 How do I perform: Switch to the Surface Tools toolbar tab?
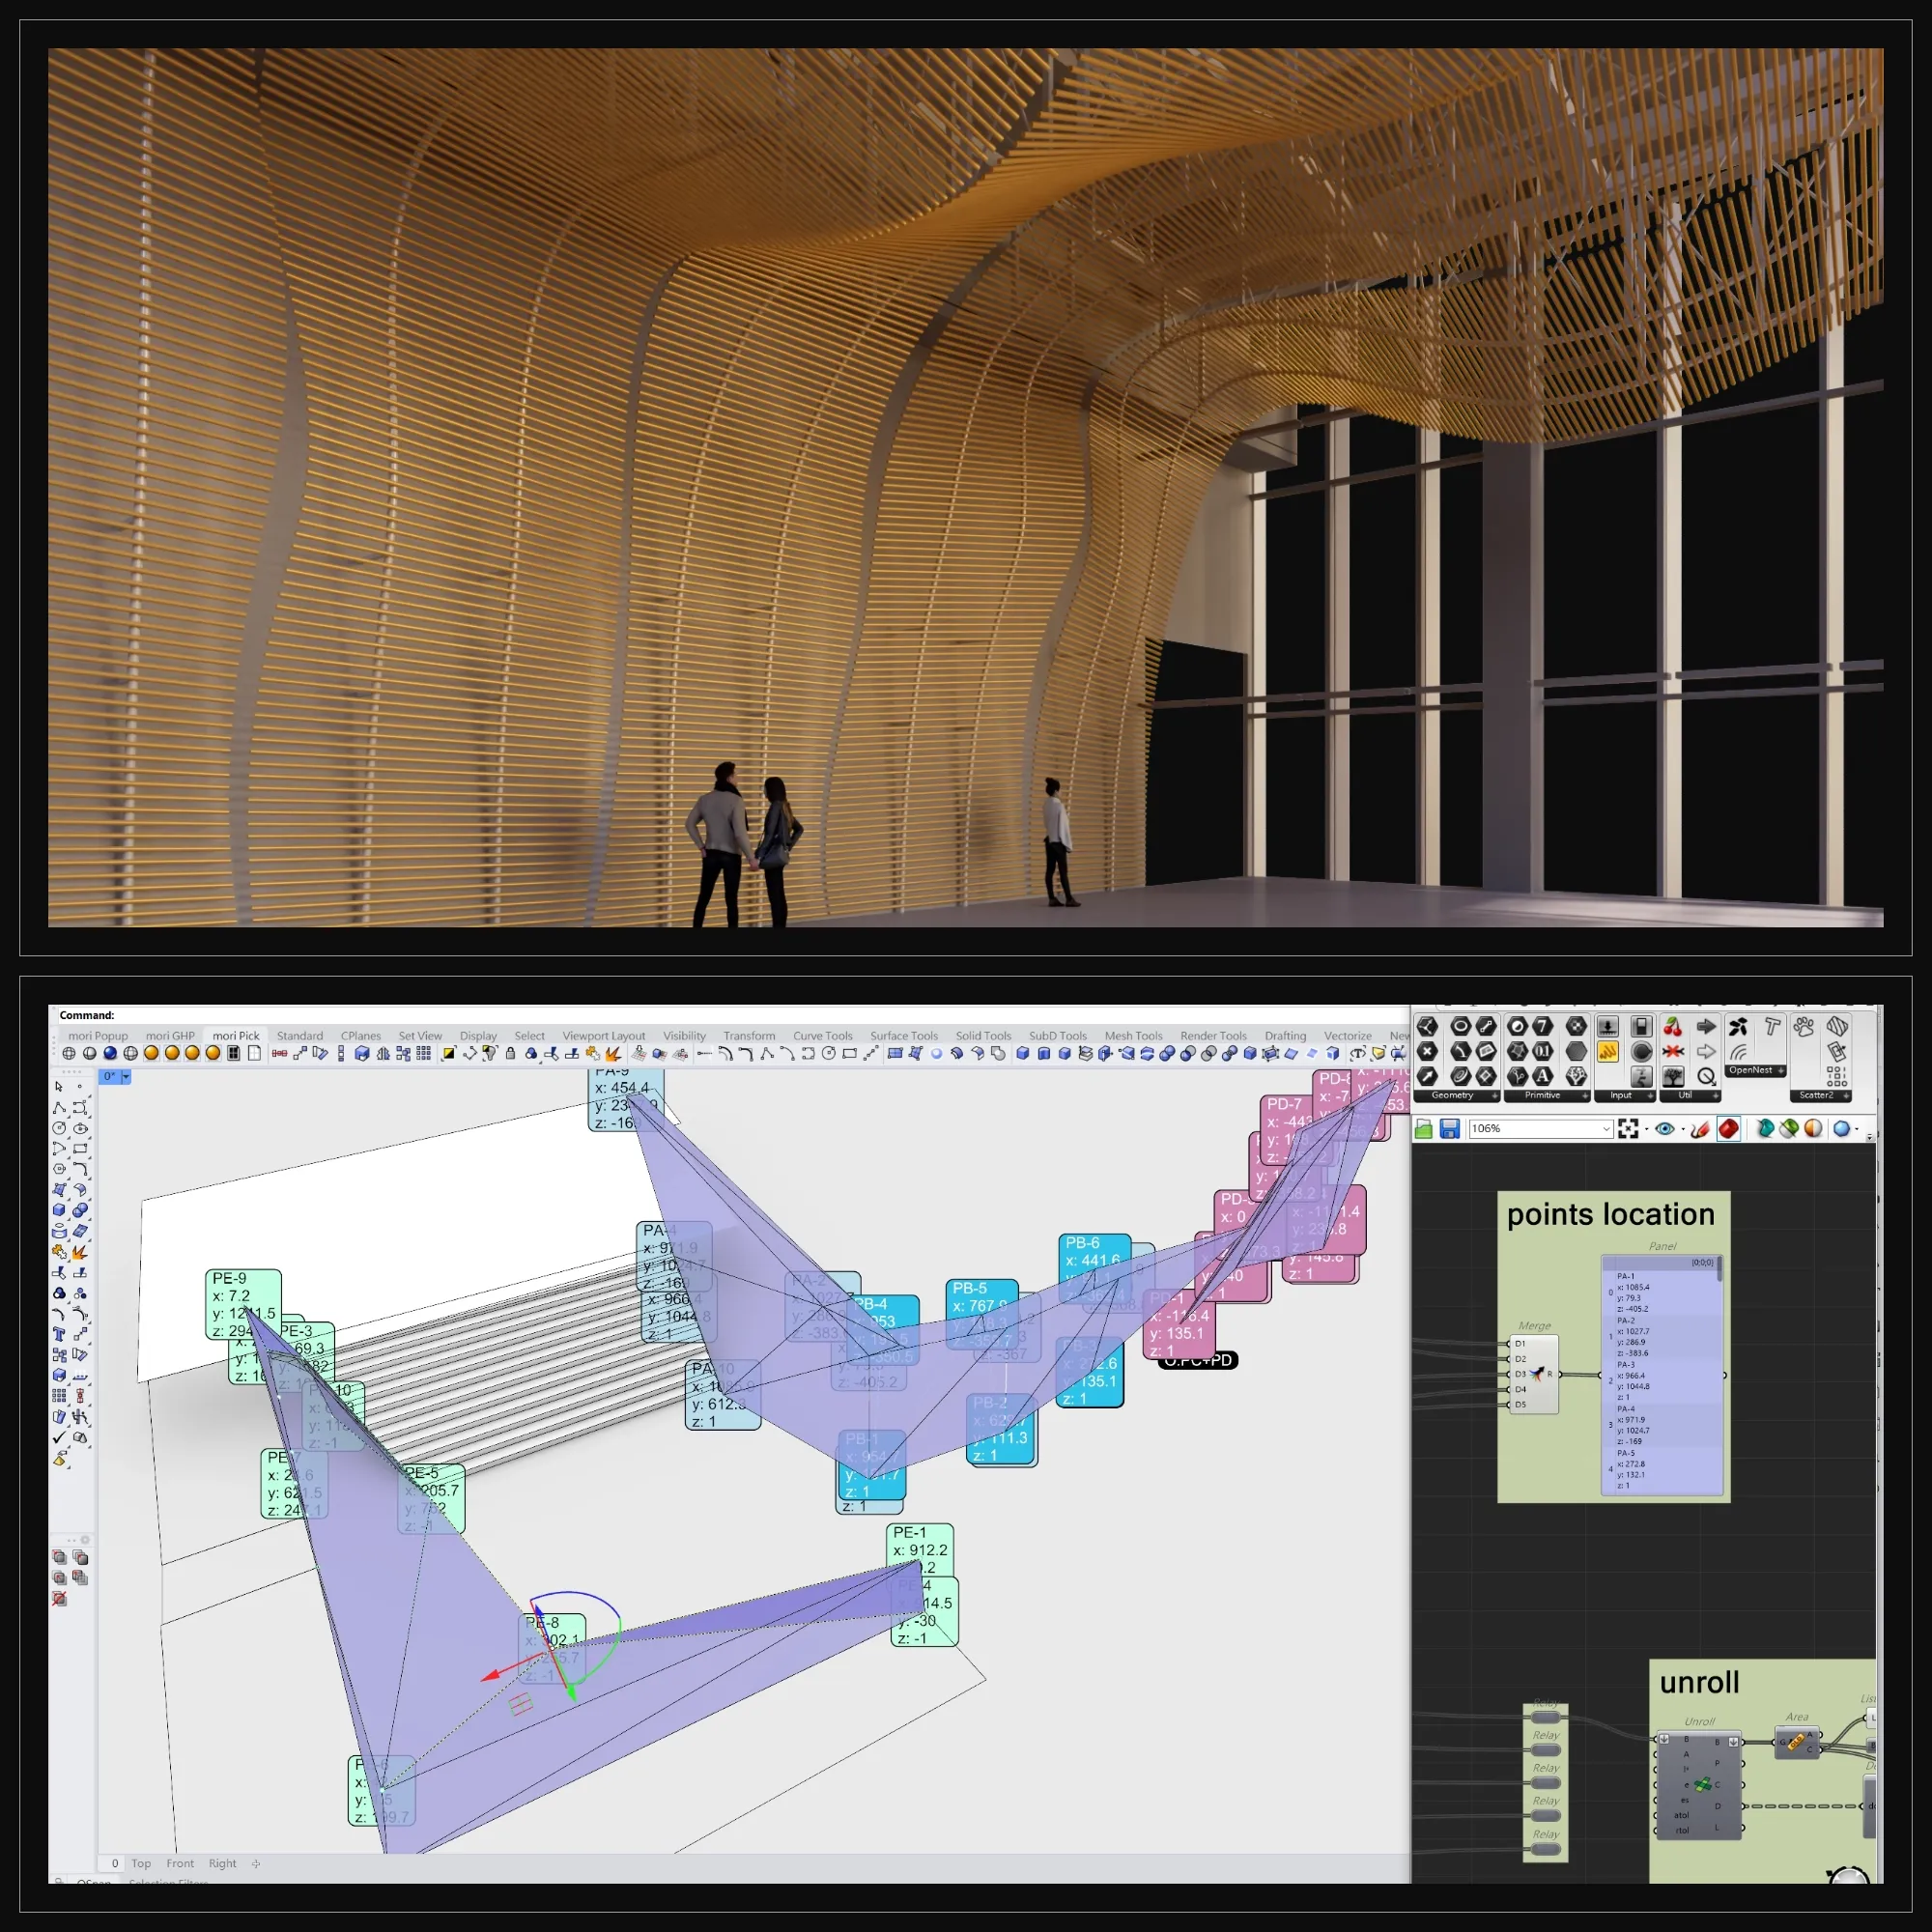point(904,1036)
